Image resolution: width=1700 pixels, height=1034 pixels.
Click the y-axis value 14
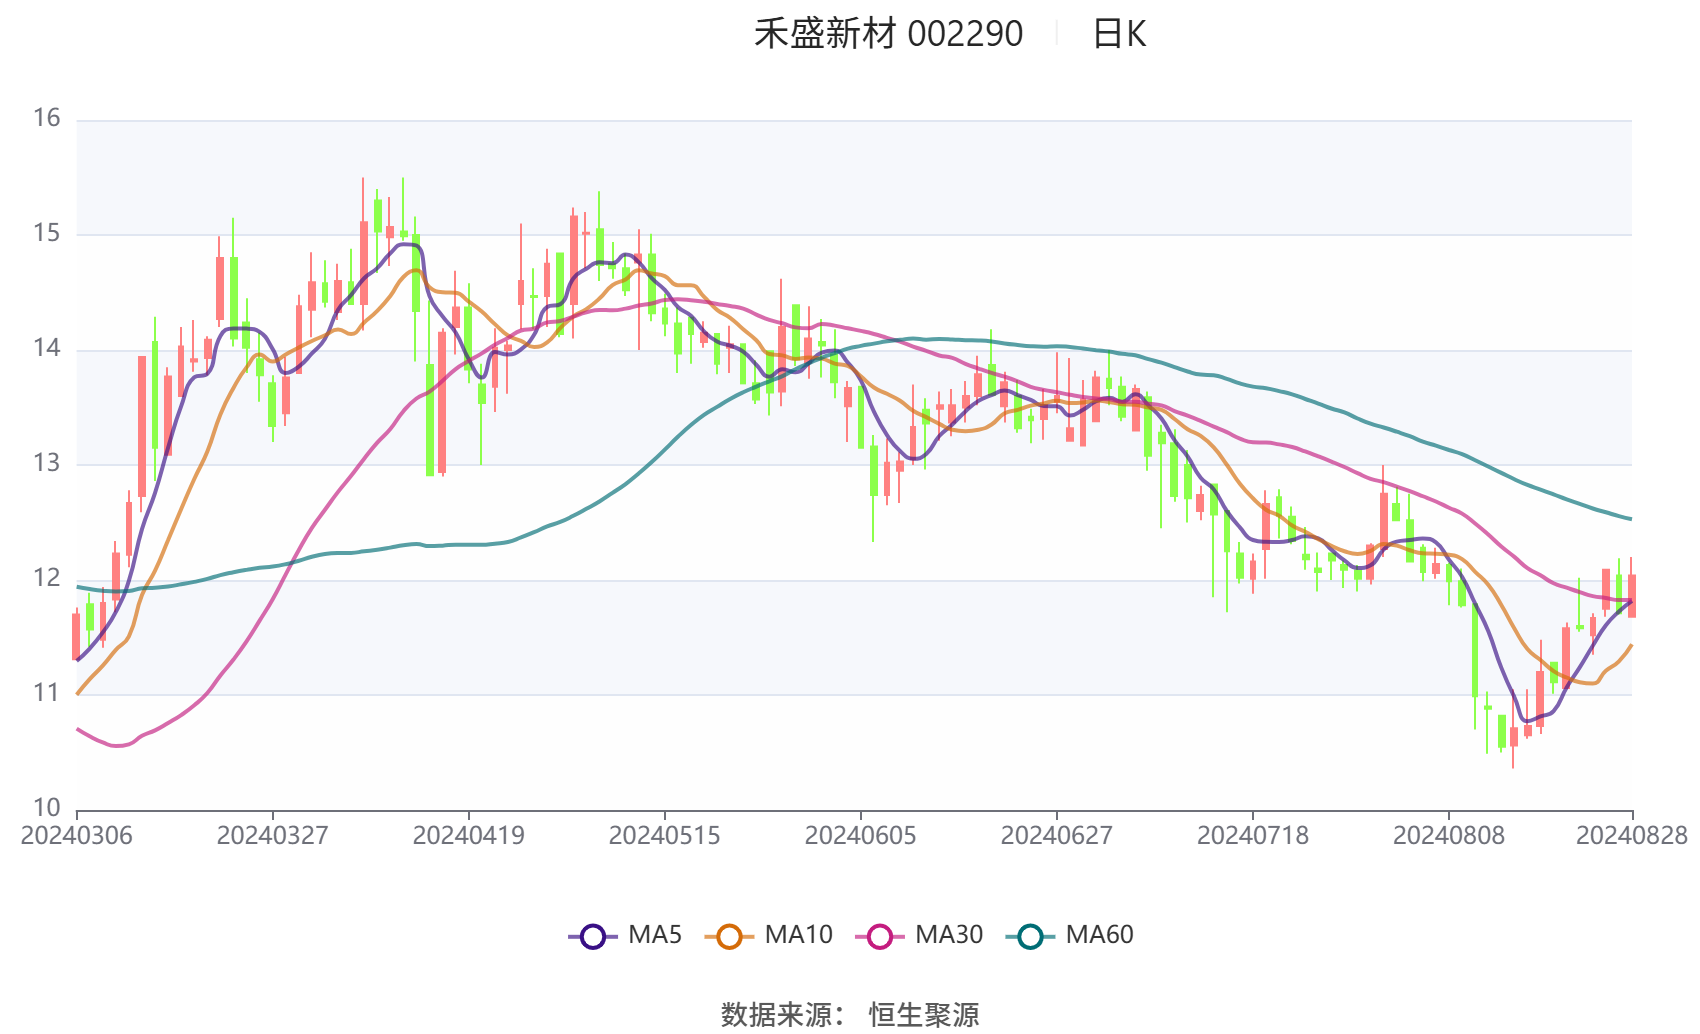pos(47,348)
